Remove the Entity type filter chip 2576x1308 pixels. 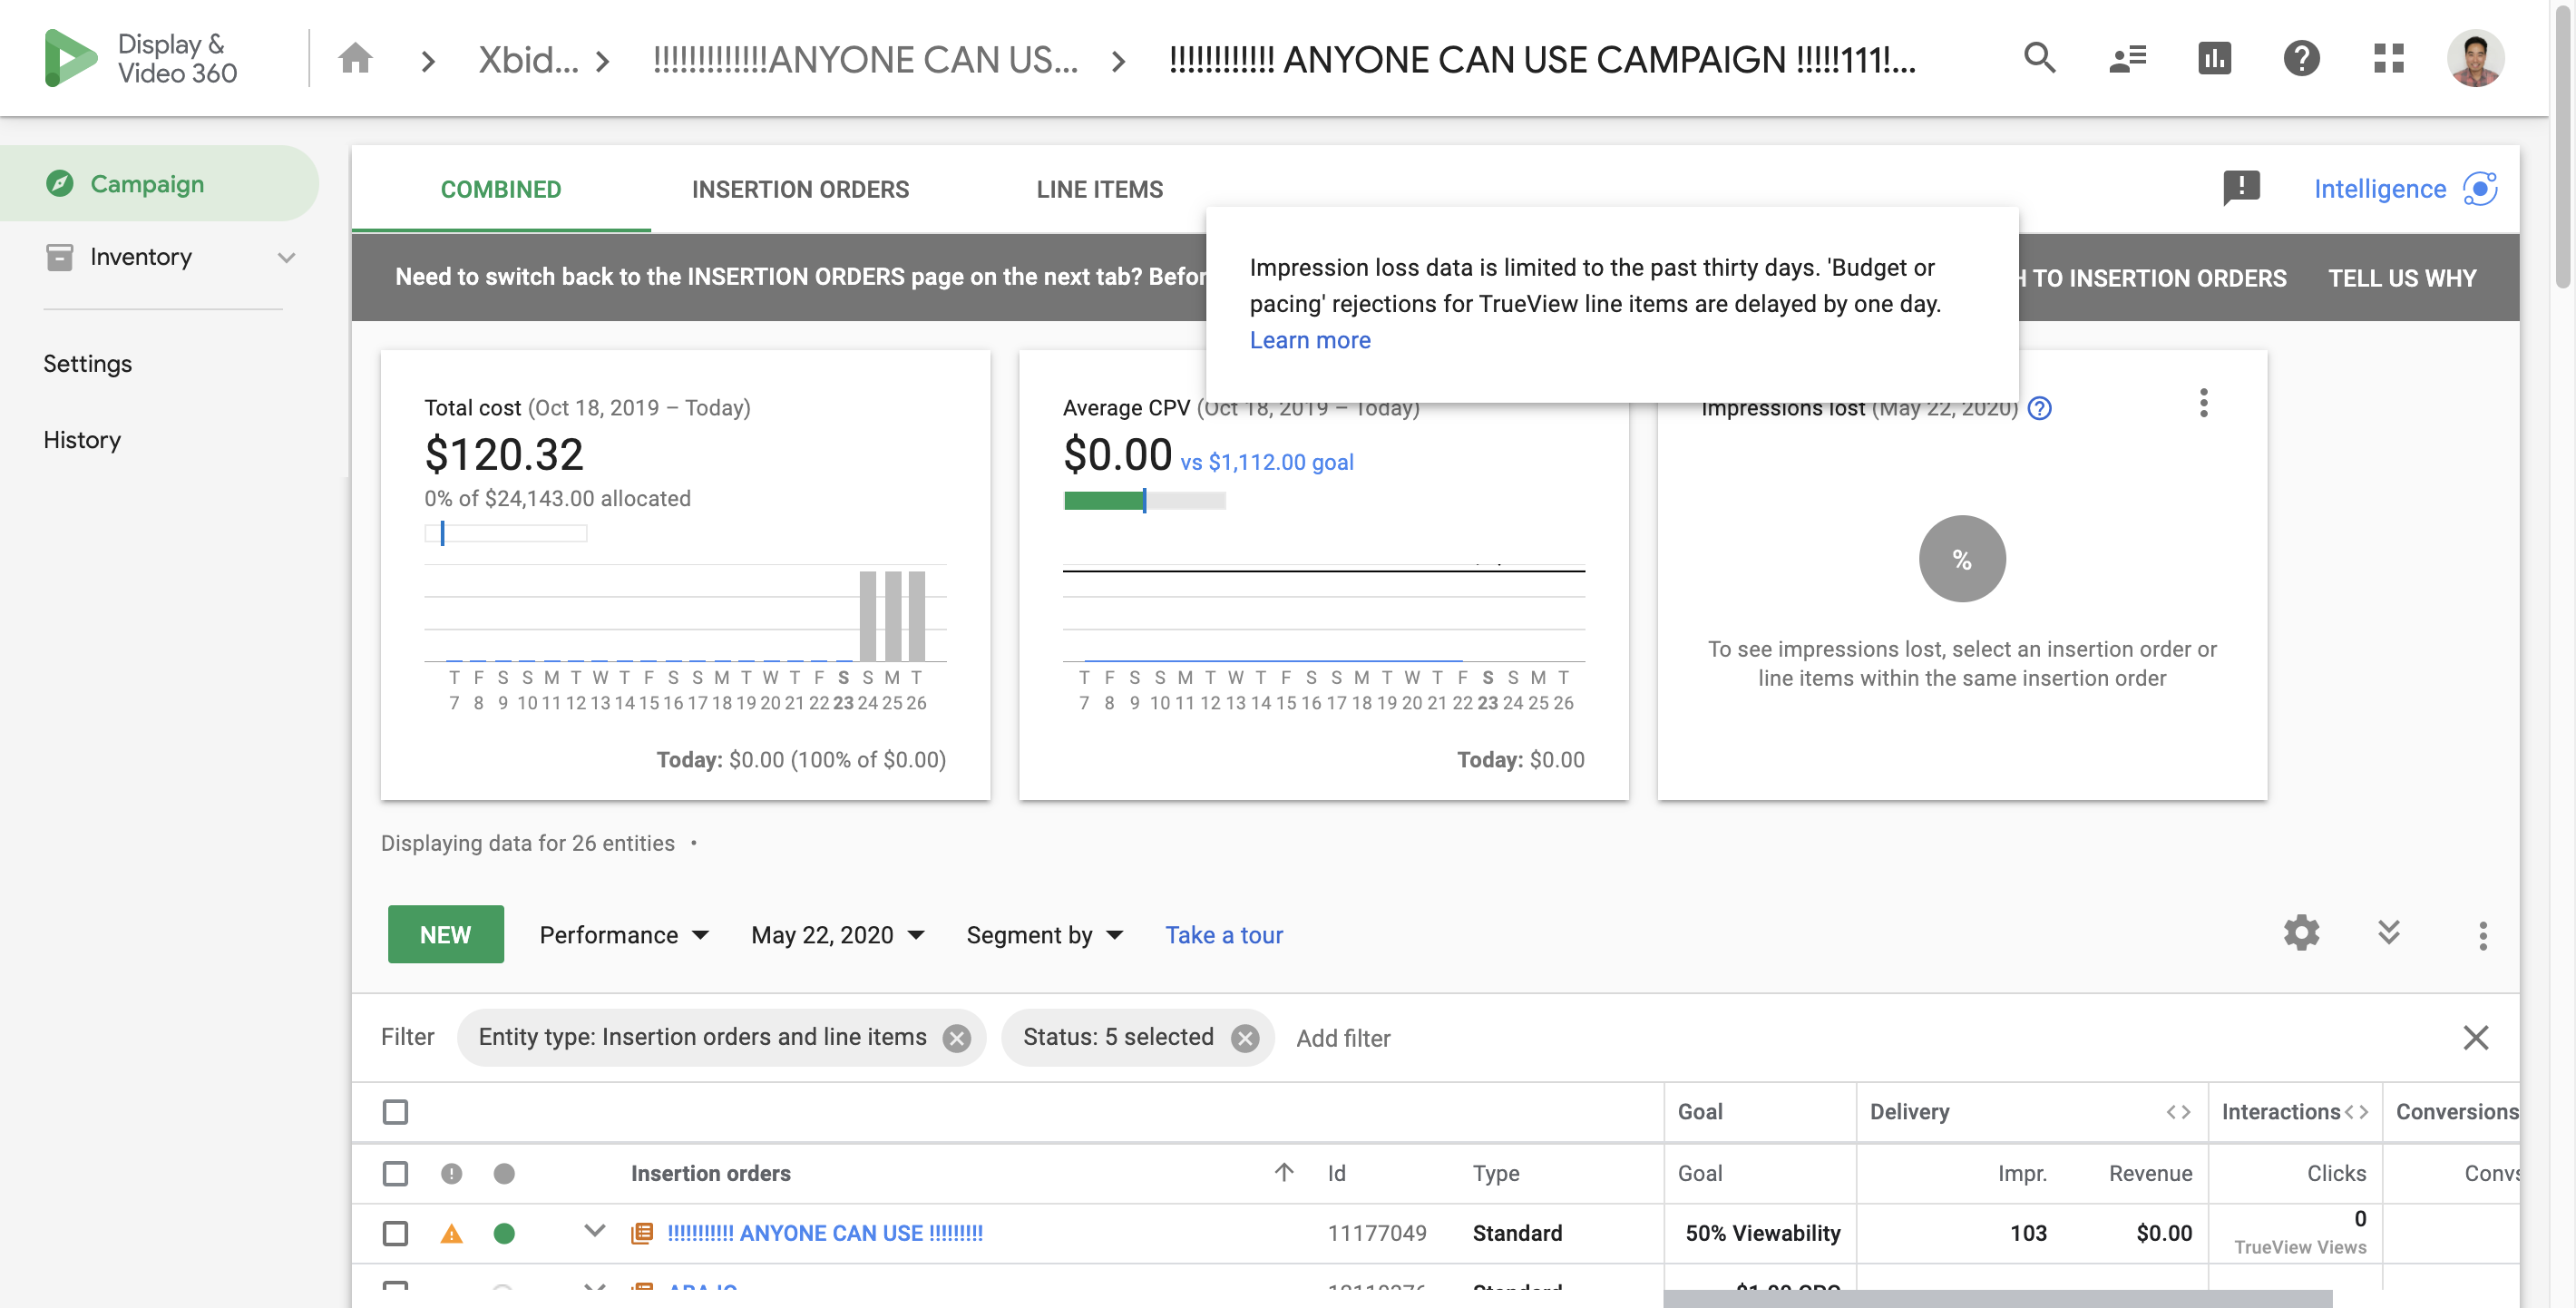957,1038
